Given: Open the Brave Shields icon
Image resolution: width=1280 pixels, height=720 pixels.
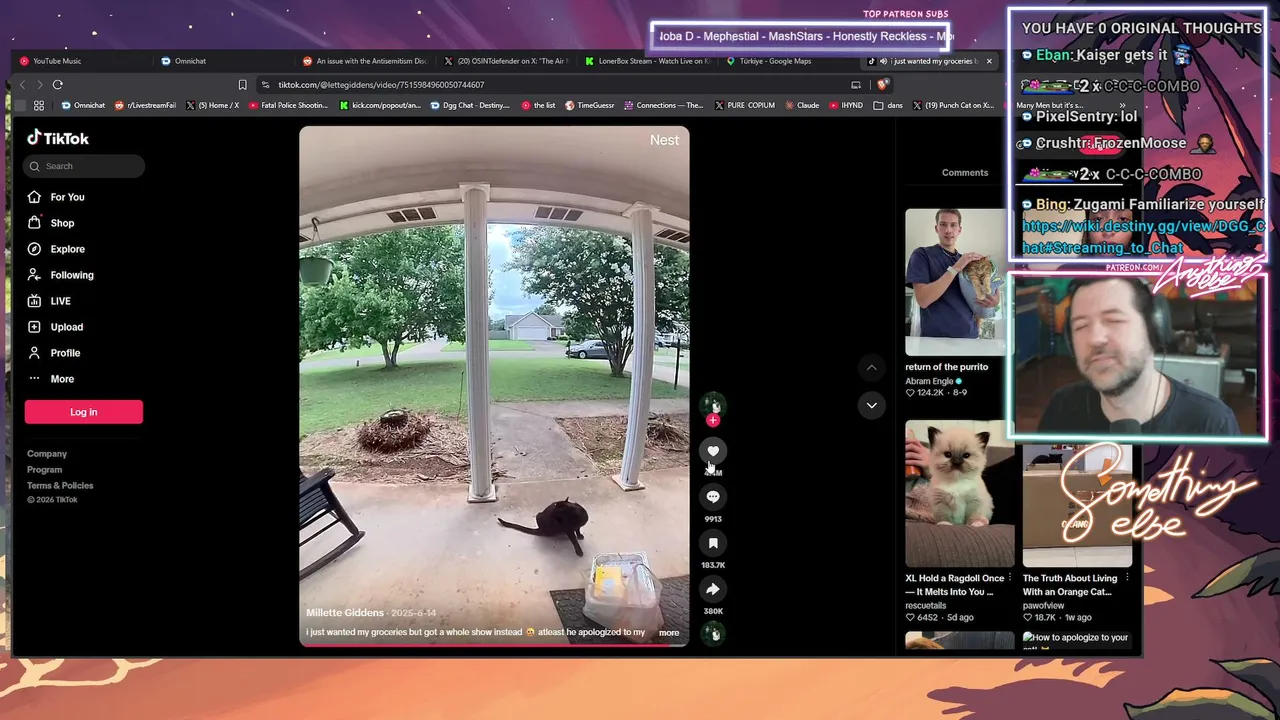Looking at the screenshot, I should tap(882, 85).
